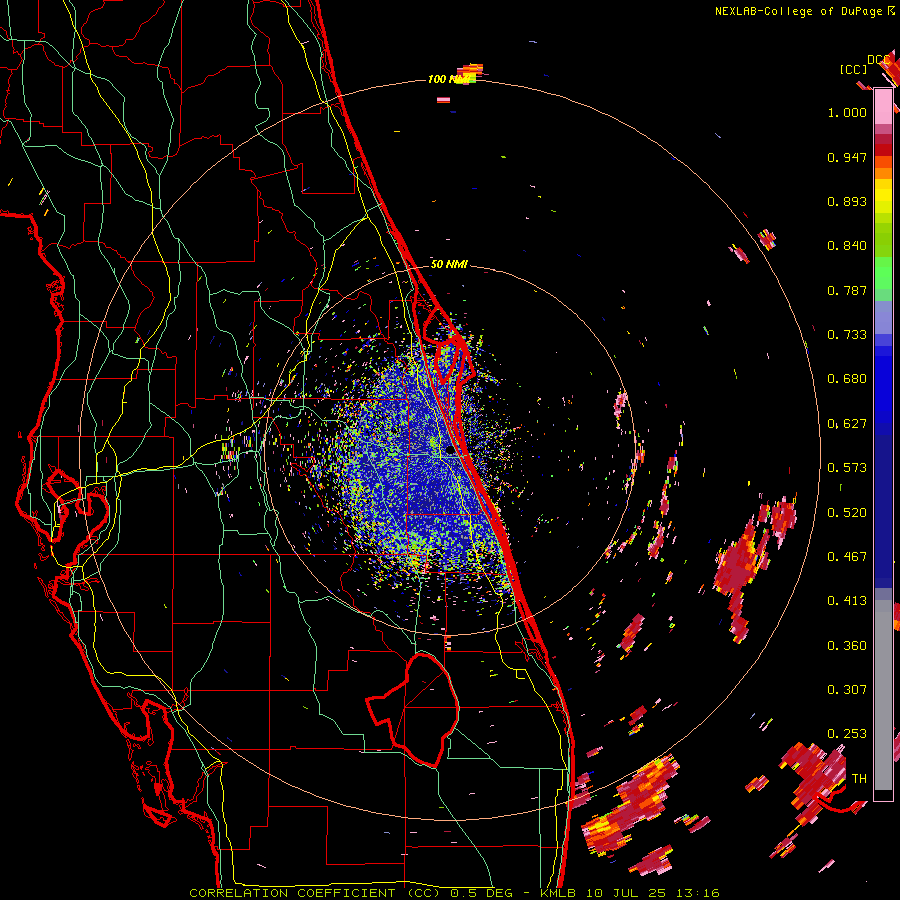Select the 0.840 value on the color scale
Viewport: 900px width, 900px height.
pyautogui.click(x=847, y=246)
